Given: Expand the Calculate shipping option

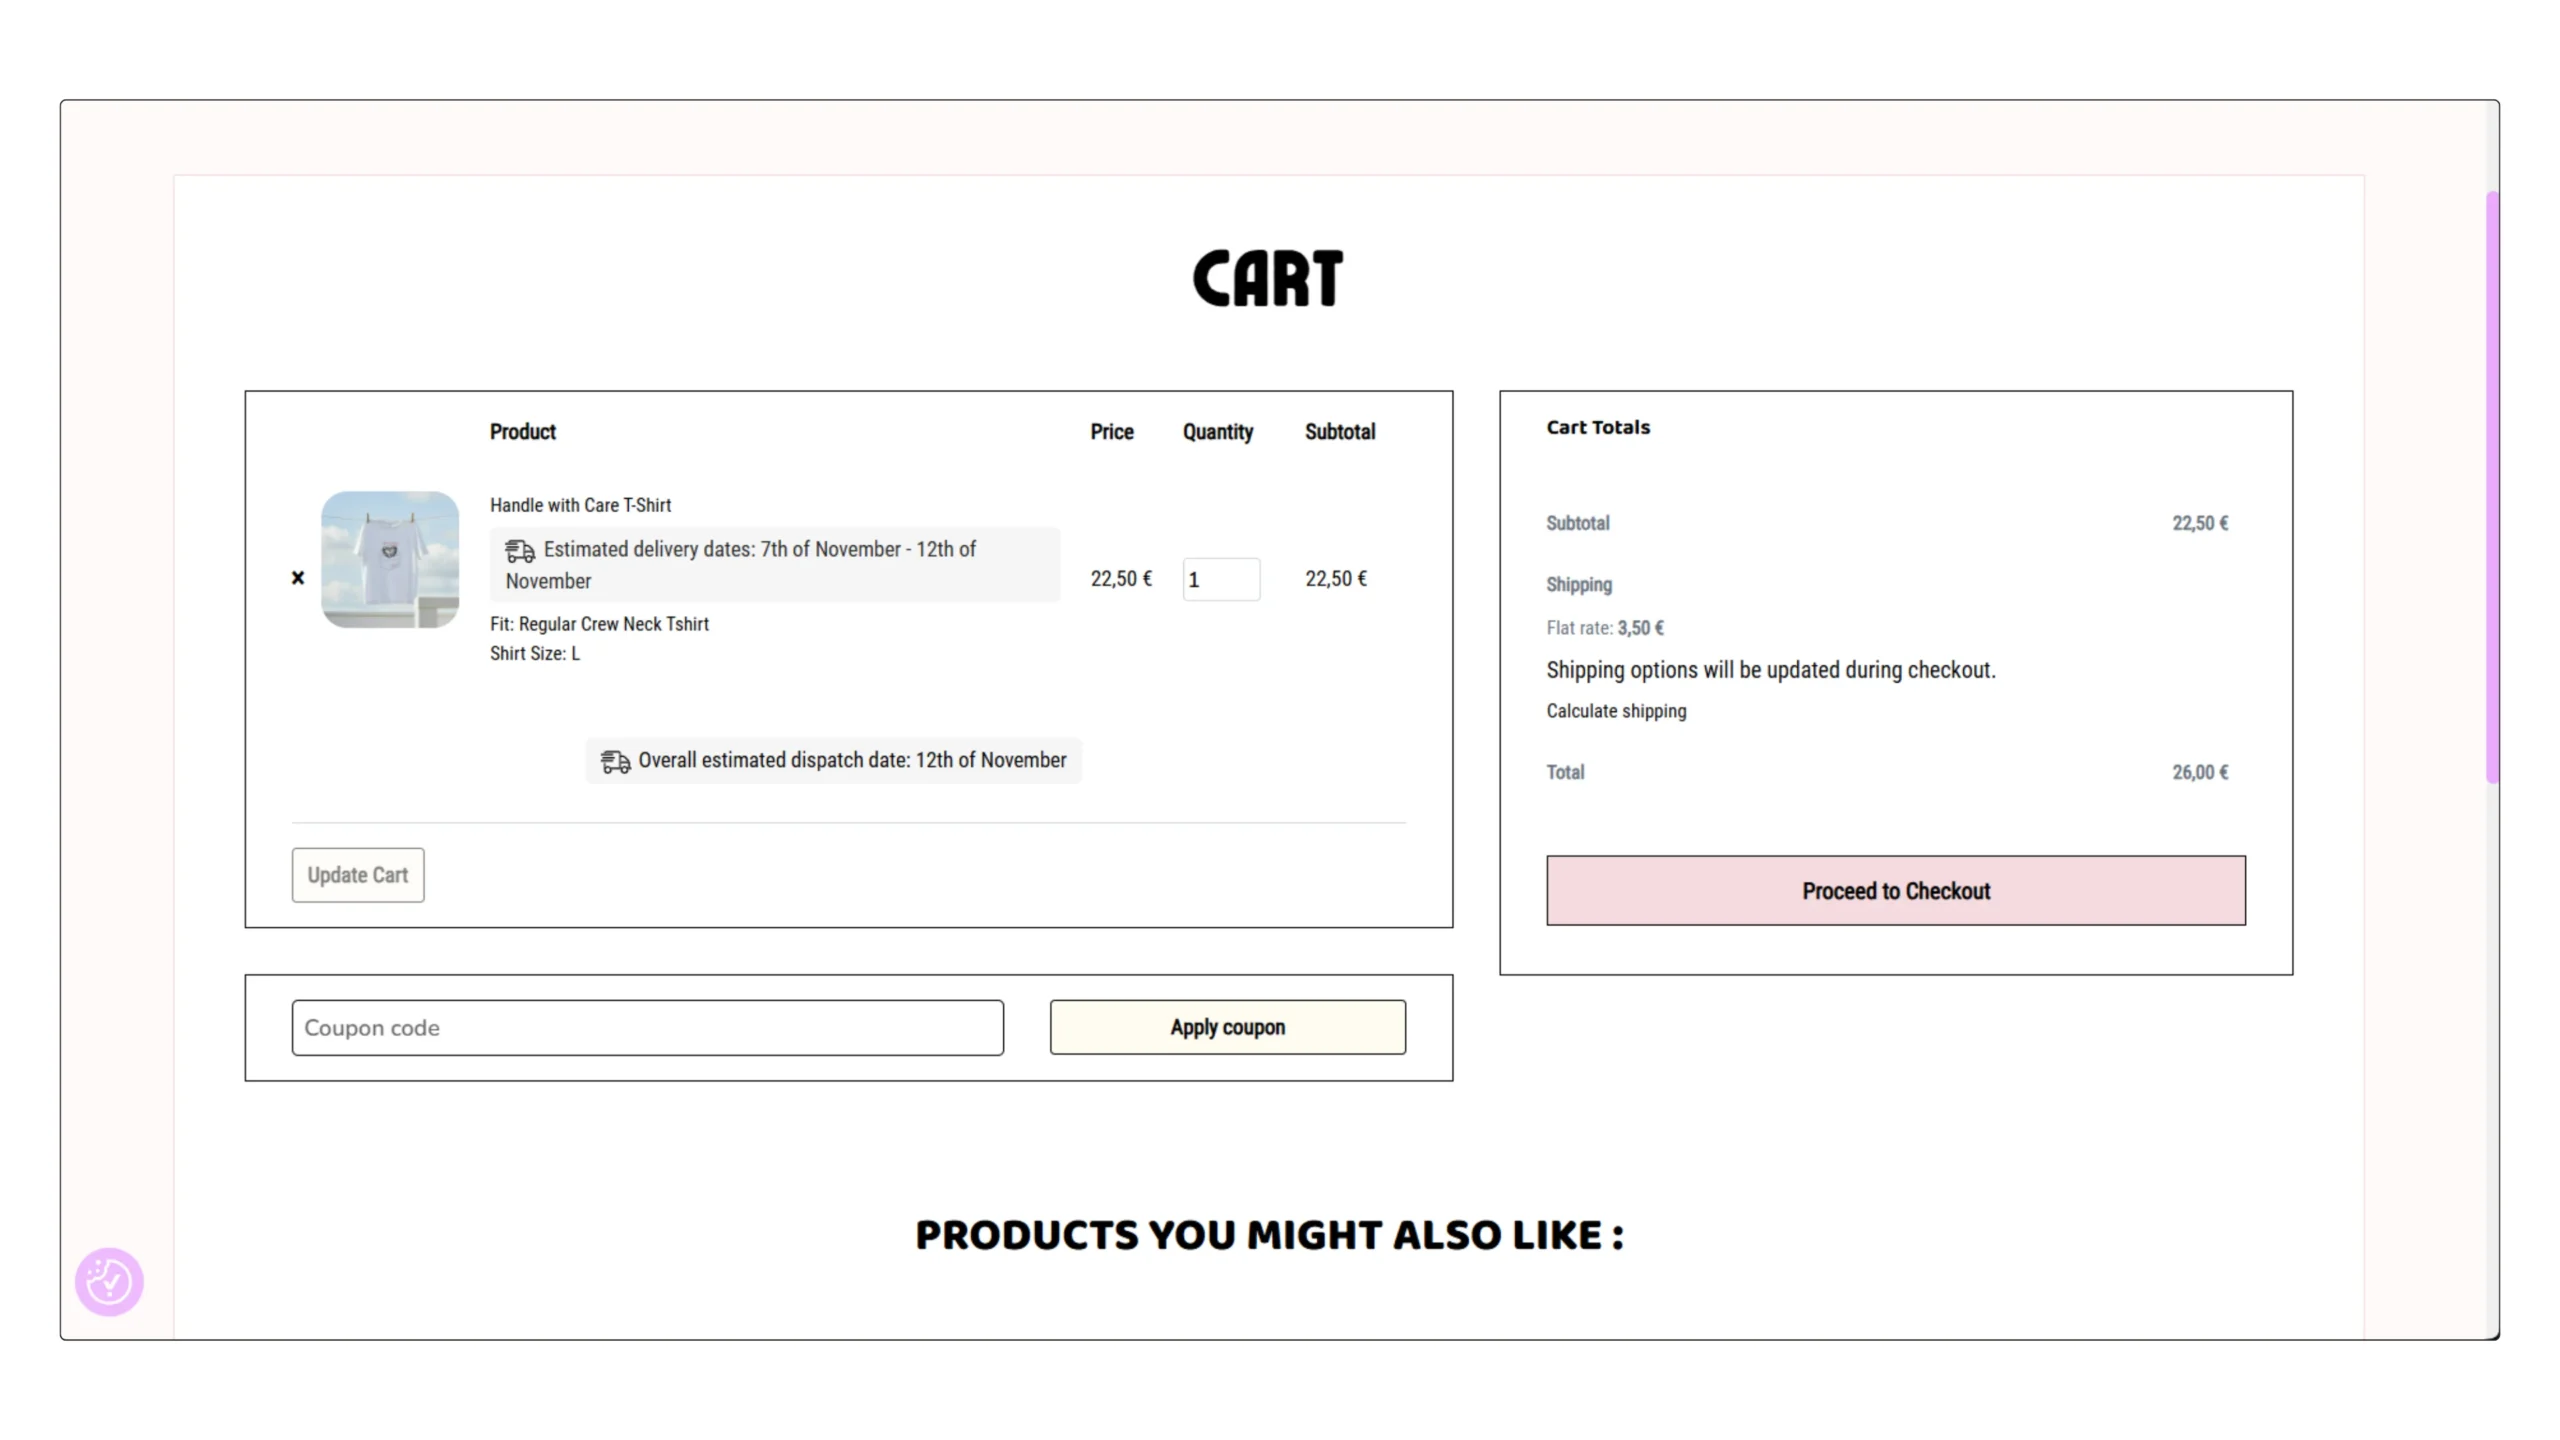Looking at the screenshot, I should (x=1616, y=711).
